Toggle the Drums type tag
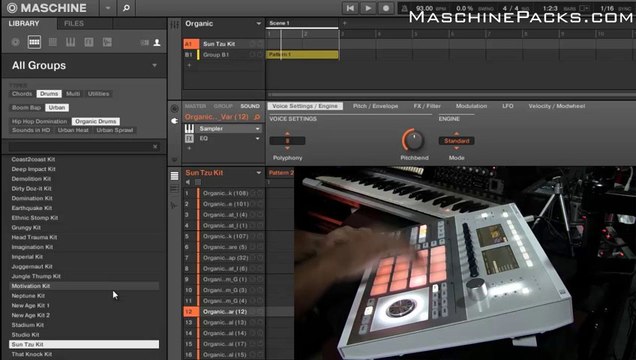This screenshot has width=636, height=360. tap(49, 94)
